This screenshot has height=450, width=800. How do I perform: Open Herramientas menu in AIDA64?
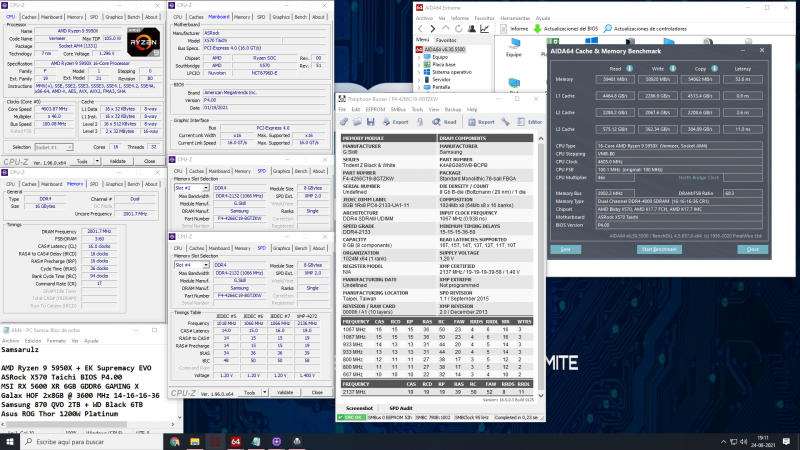click(x=515, y=18)
